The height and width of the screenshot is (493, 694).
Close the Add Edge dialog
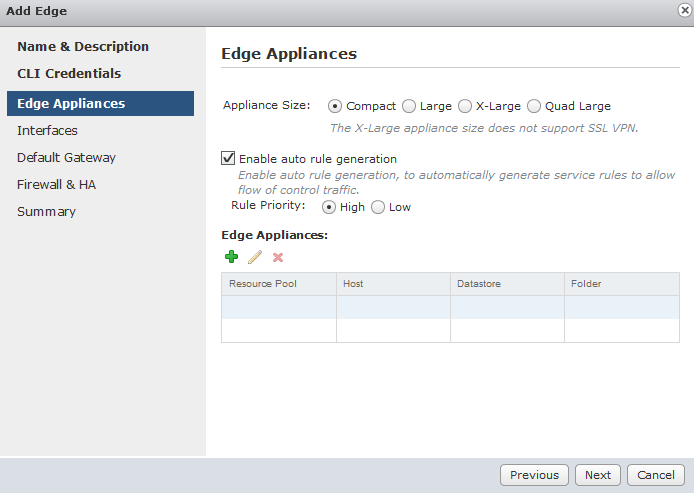tap(683, 10)
